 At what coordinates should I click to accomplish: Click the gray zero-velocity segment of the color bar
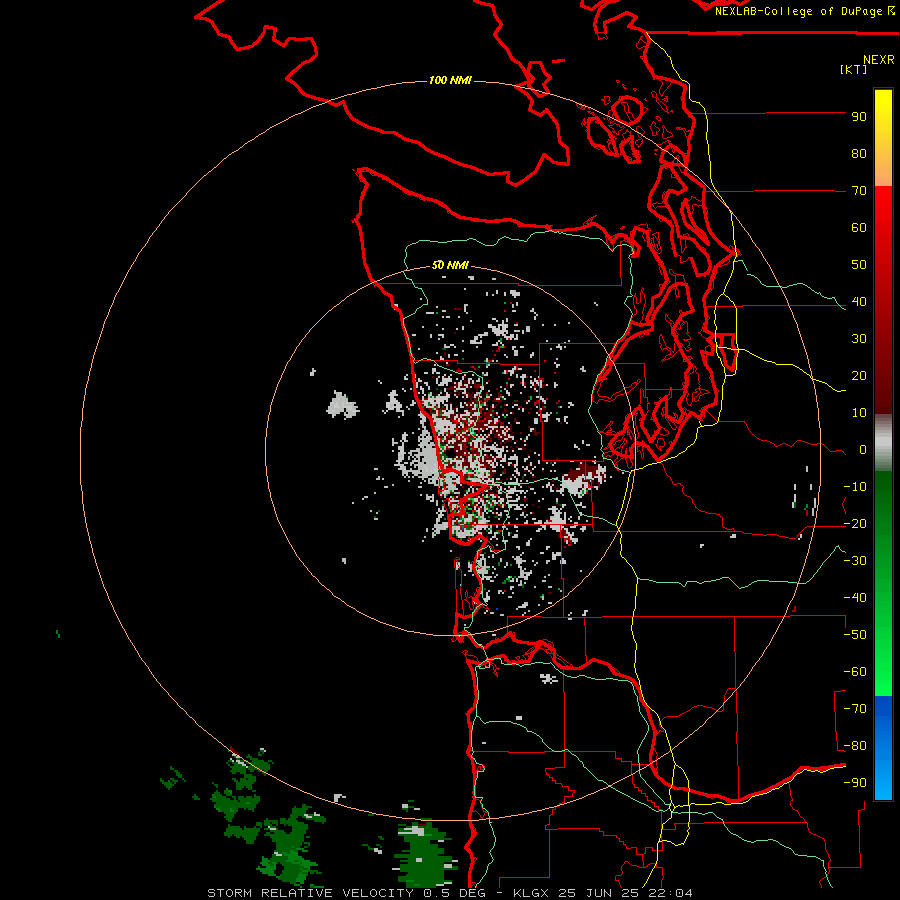(883, 442)
